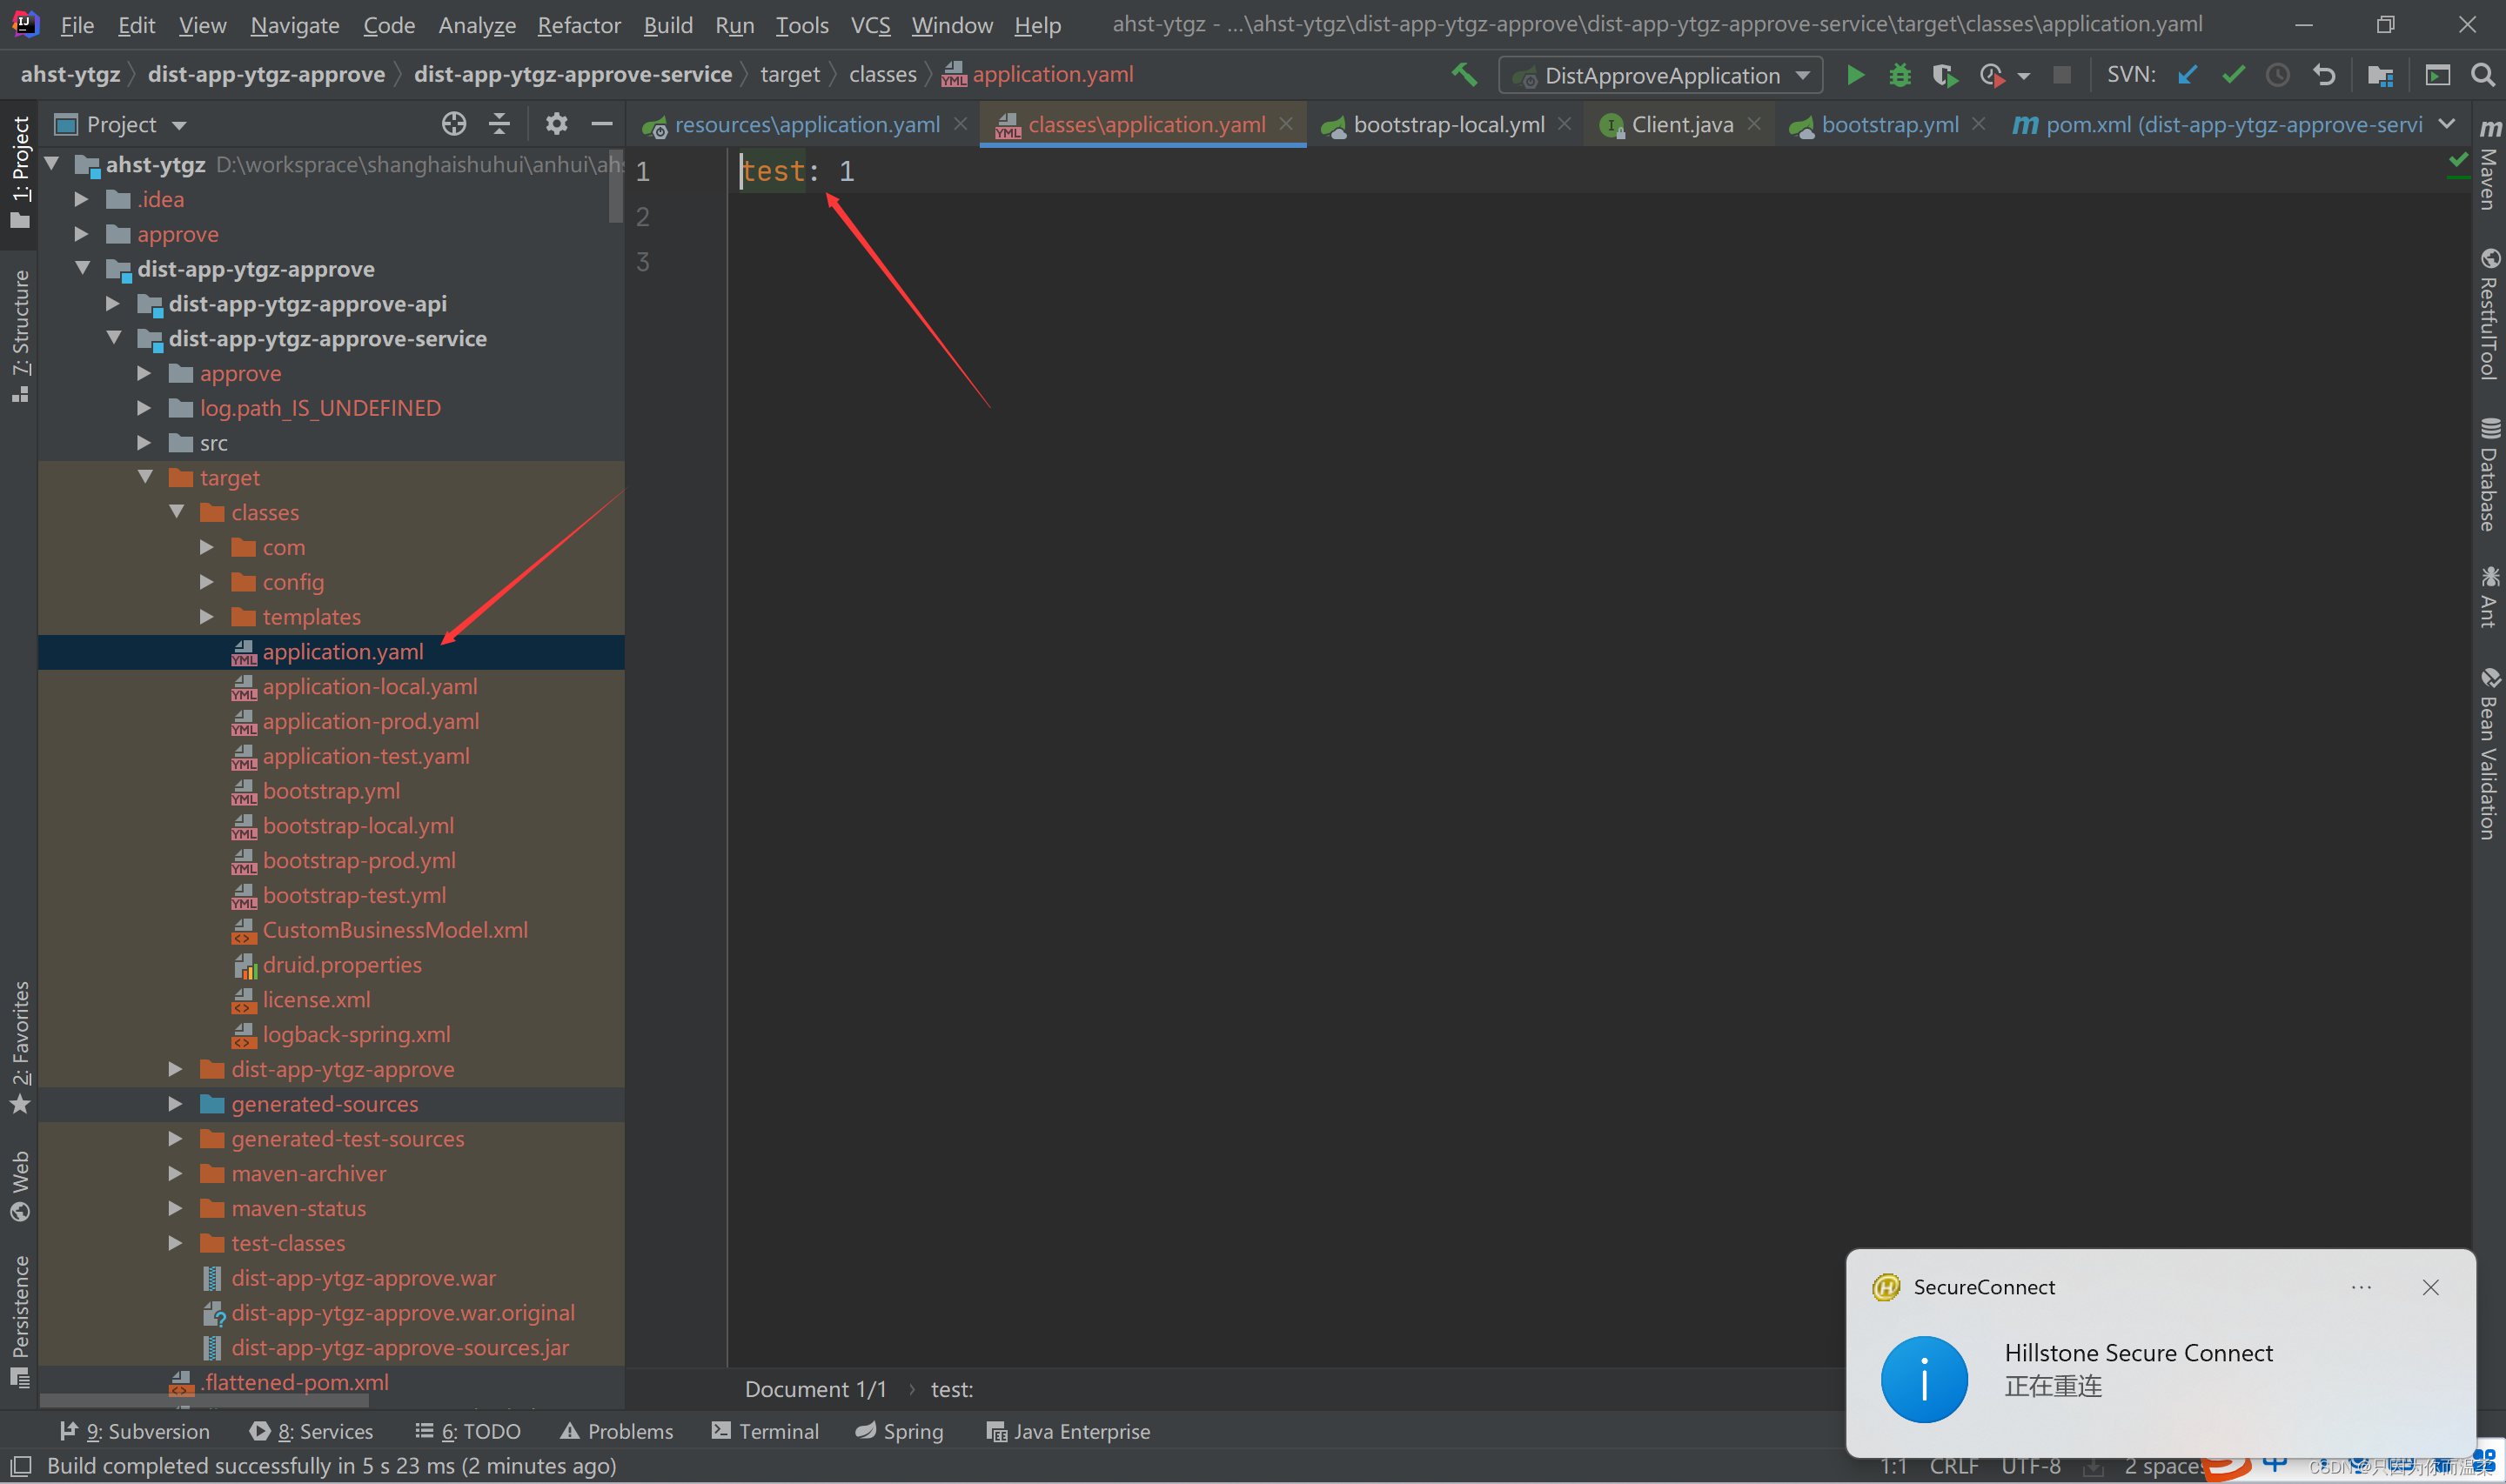The height and width of the screenshot is (1484, 2506).
Task: Open DistApproveApplication run configuration dropdown
Action: tap(1660, 75)
